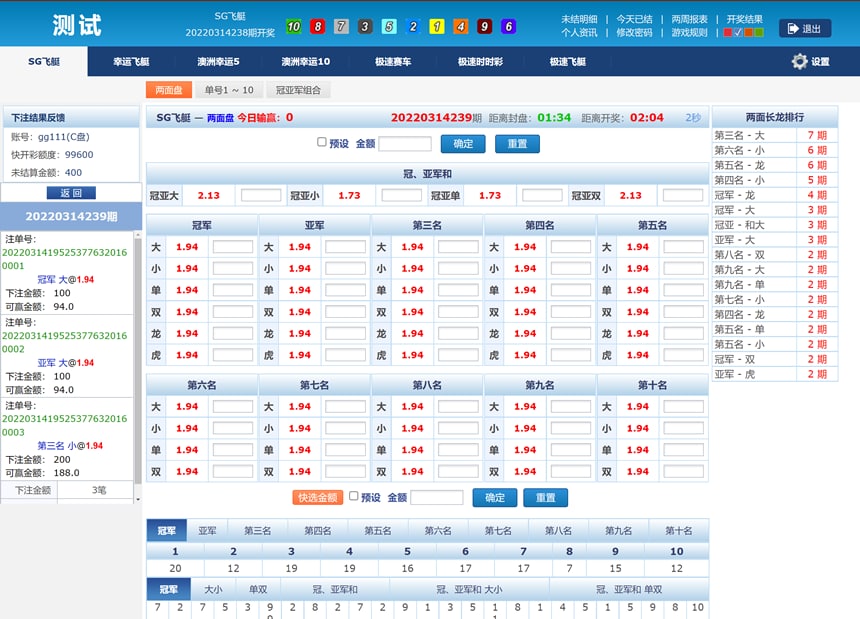Image resolution: width=860 pixels, height=619 pixels.
Task: Click the red number 8 result ball
Action: 317,24
